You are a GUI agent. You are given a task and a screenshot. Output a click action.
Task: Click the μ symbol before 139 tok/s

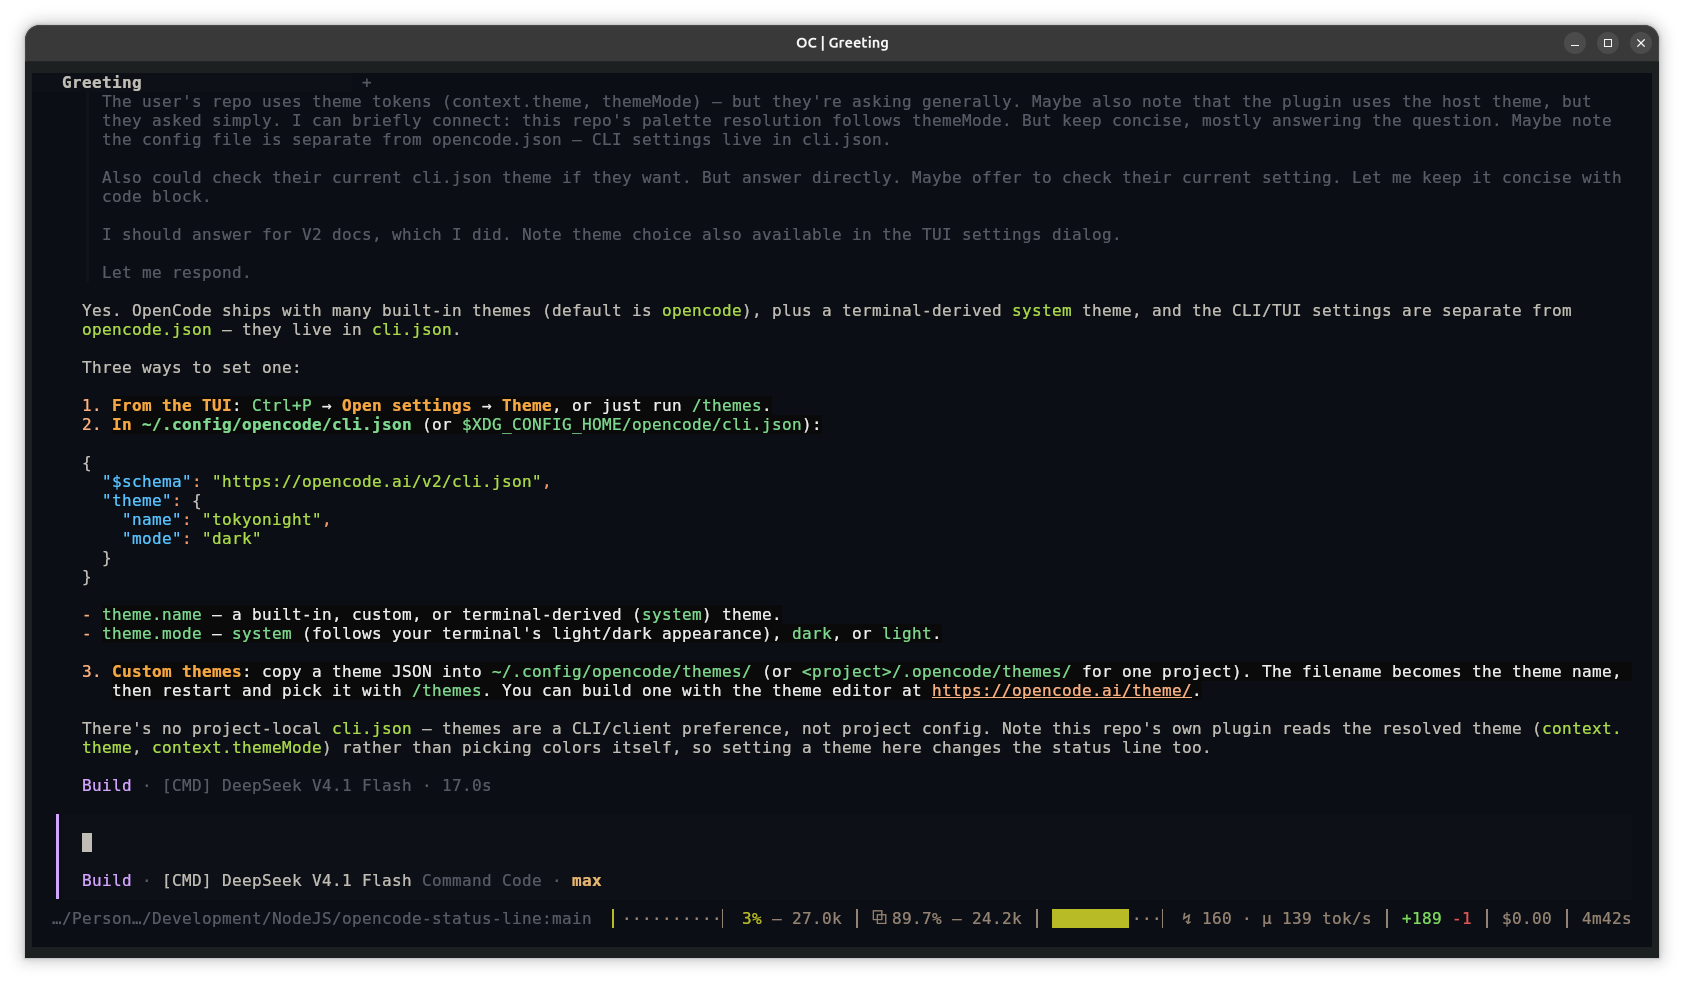[x=1267, y=919]
